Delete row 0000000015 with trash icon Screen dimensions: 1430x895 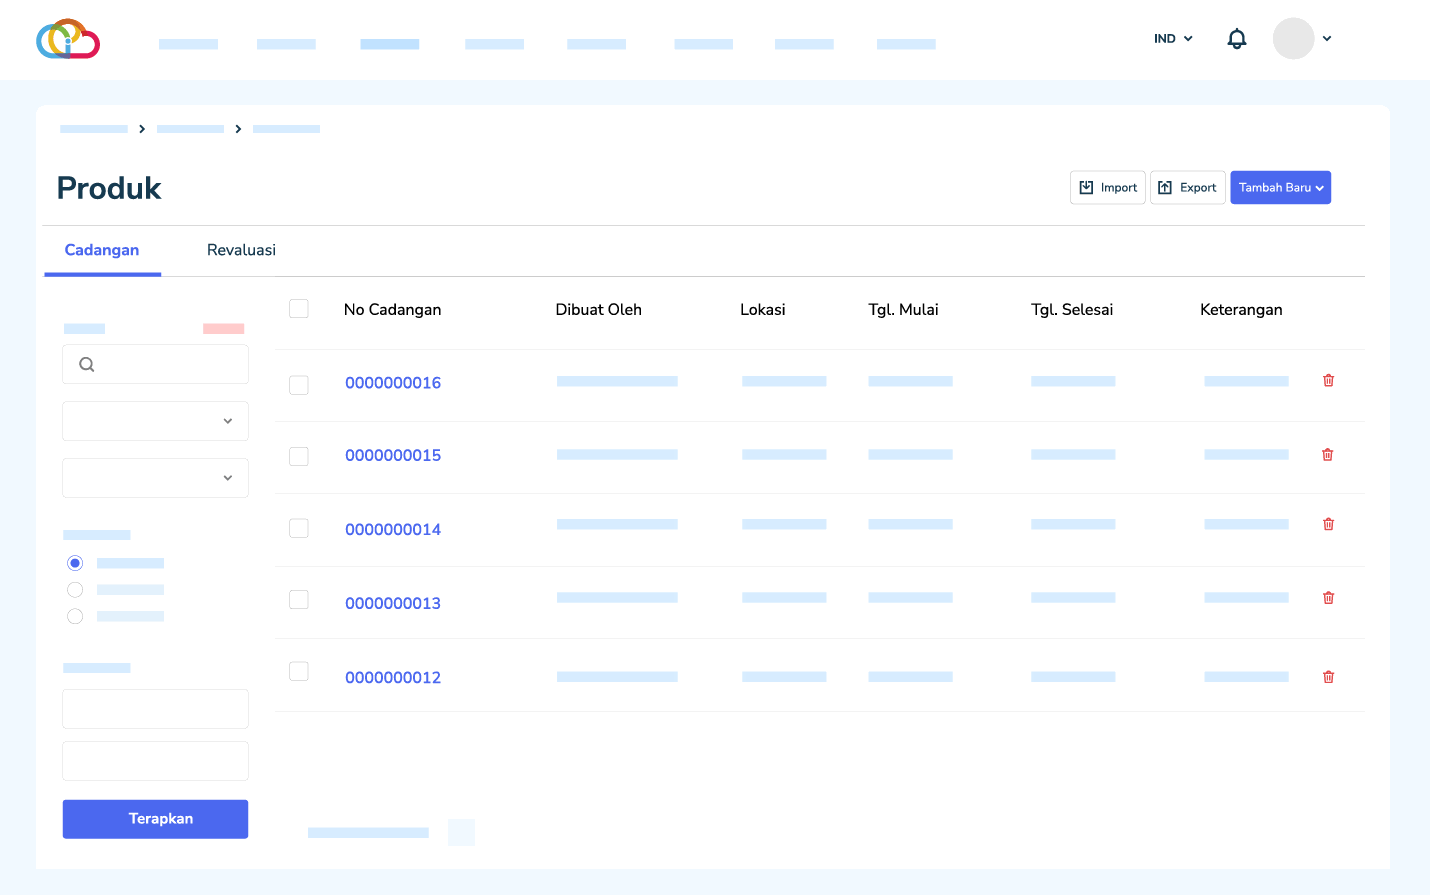[1328, 455]
